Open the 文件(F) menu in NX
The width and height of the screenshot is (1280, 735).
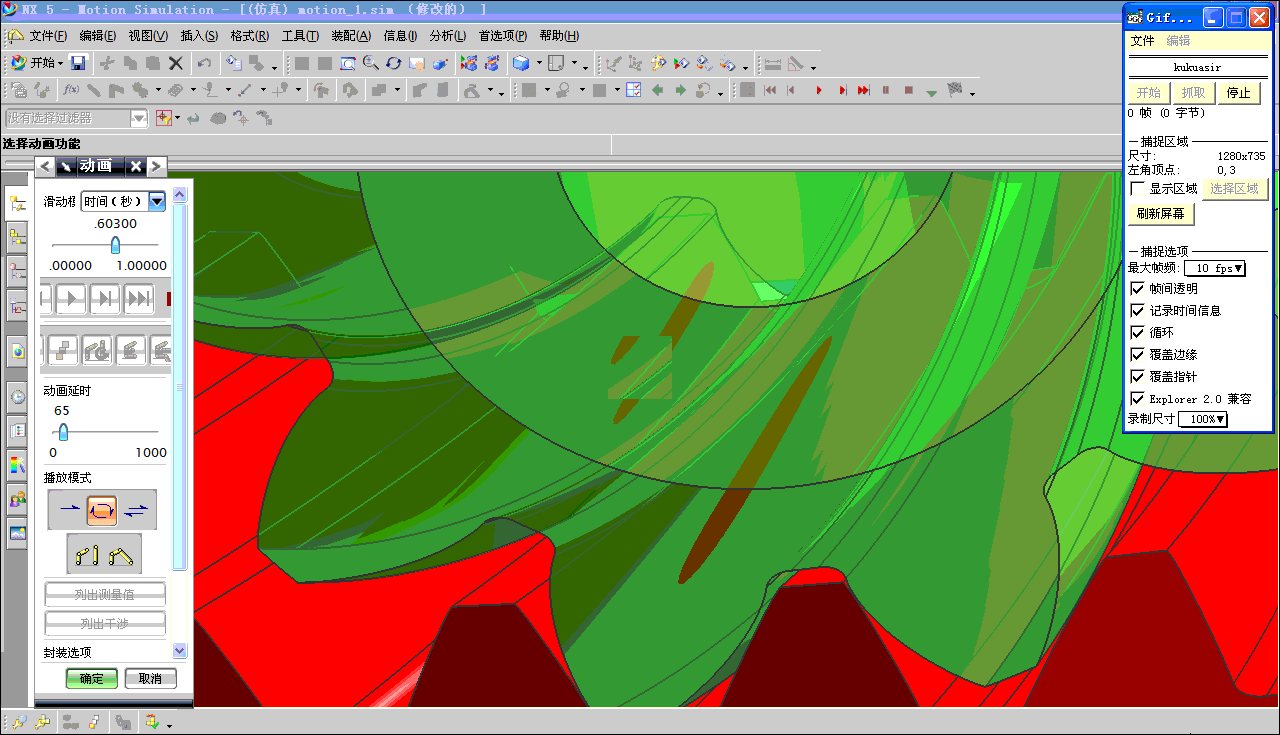coord(48,36)
